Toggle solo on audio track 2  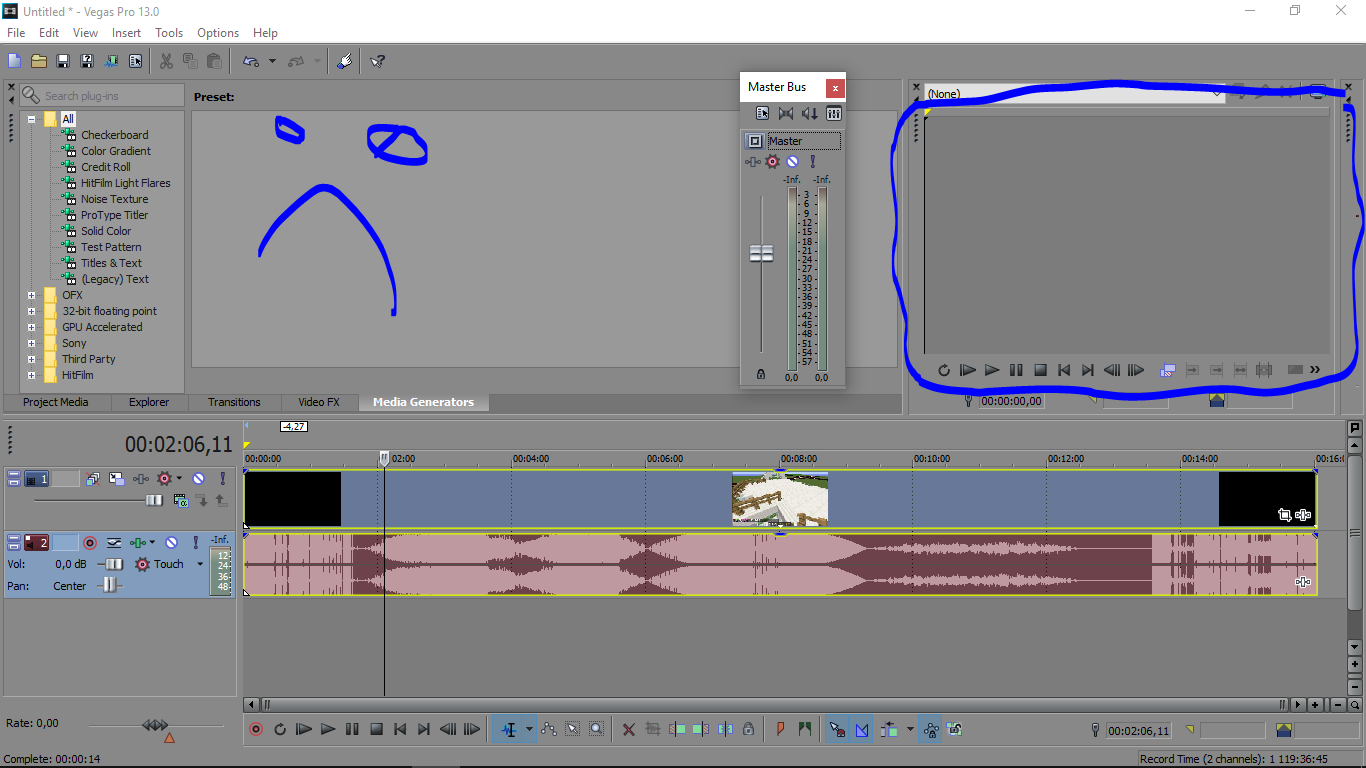[195, 542]
